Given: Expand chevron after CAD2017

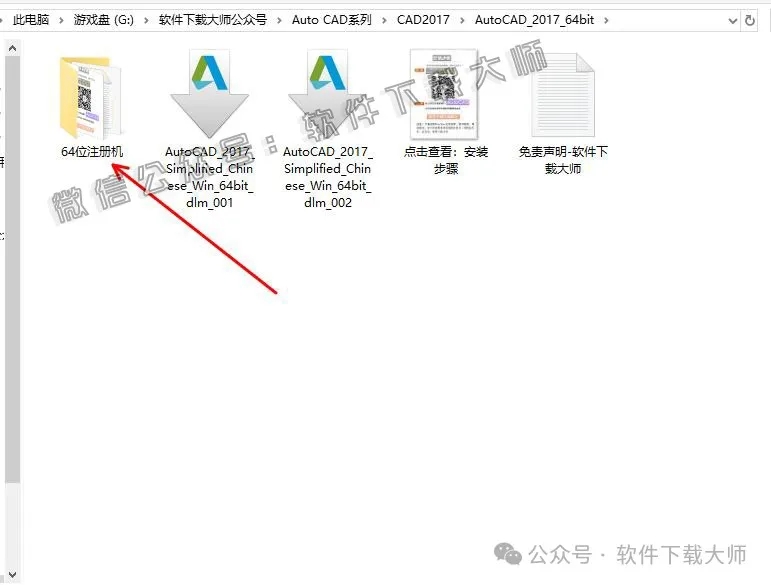Looking at the screenshot, I should coord(462,21).
